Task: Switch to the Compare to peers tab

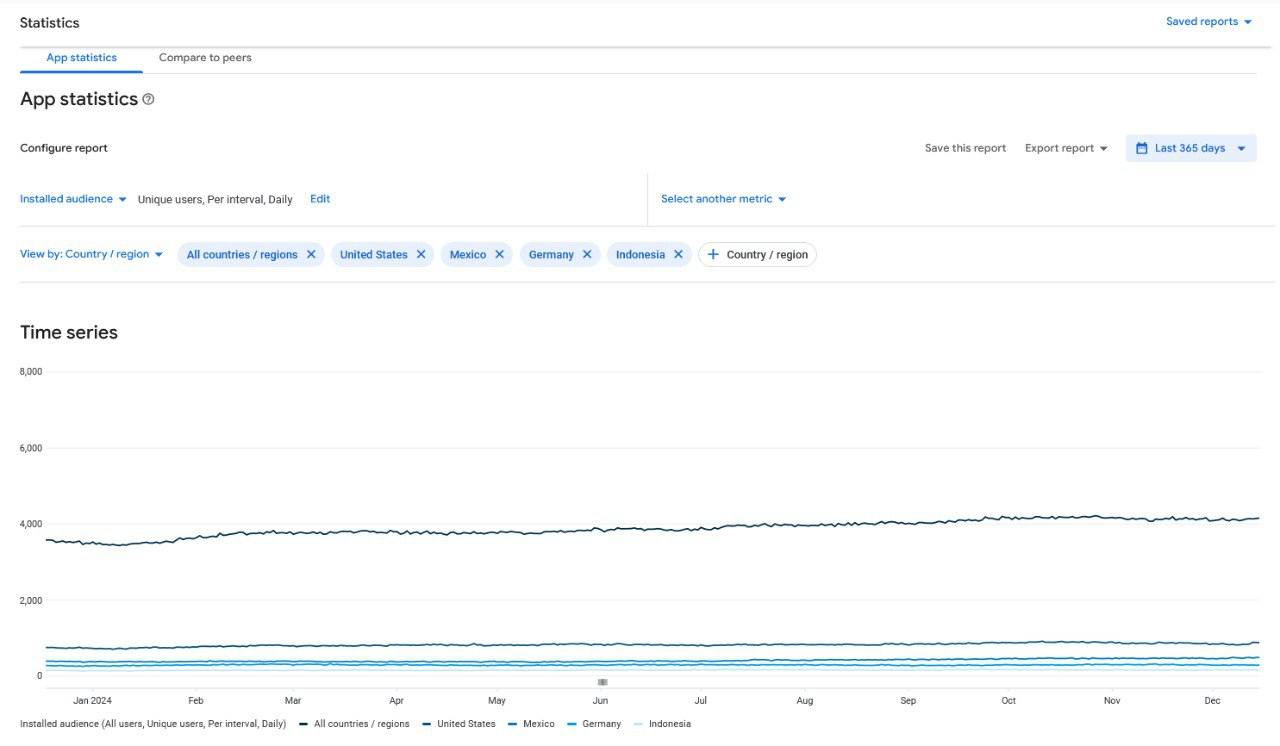Action: click(x=205, y=58)
